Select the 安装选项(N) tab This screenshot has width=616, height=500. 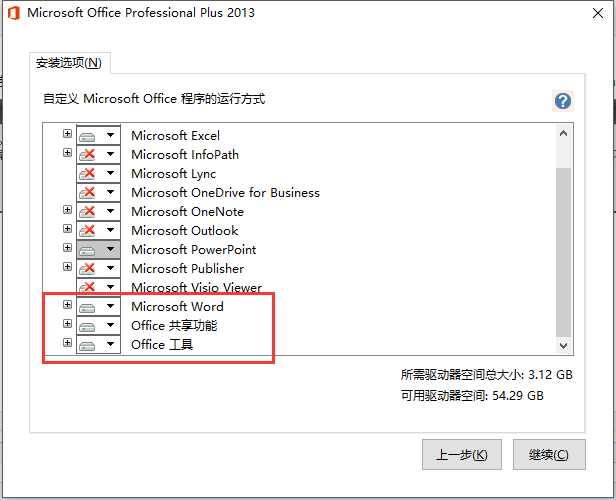click(69, 63)
